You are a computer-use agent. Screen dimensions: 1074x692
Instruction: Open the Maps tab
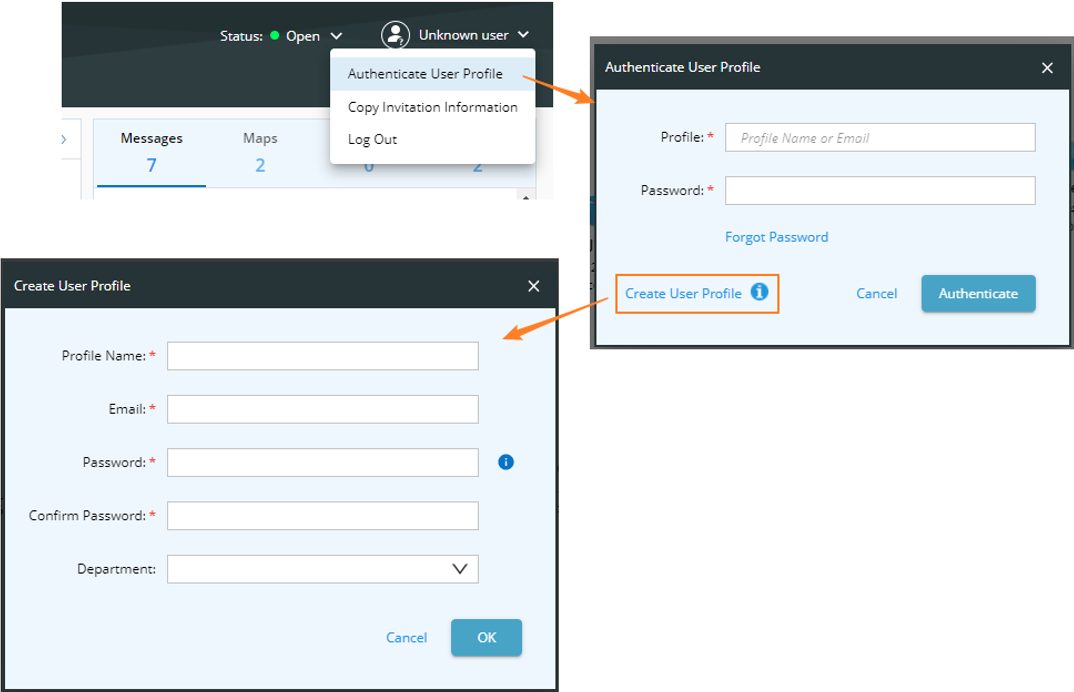point(259,138)
